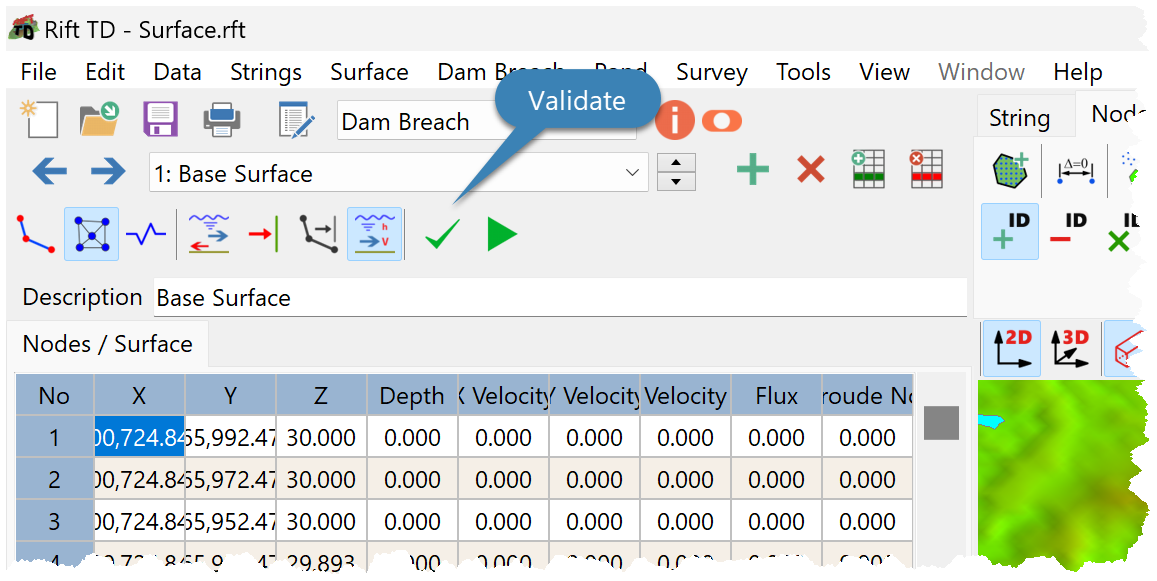Open the notes edit icon with pencil
1157x581 pixels.
[x=297, y=120]
